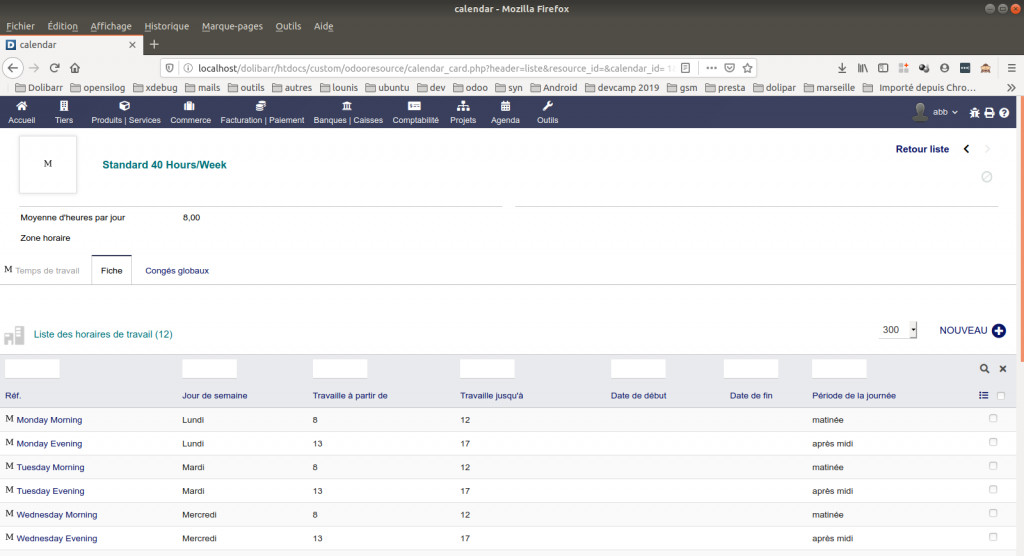The height and width of the screenshot is (556, 1024).
Task: Clear filters with the X icon
Action: [1003, 368]
